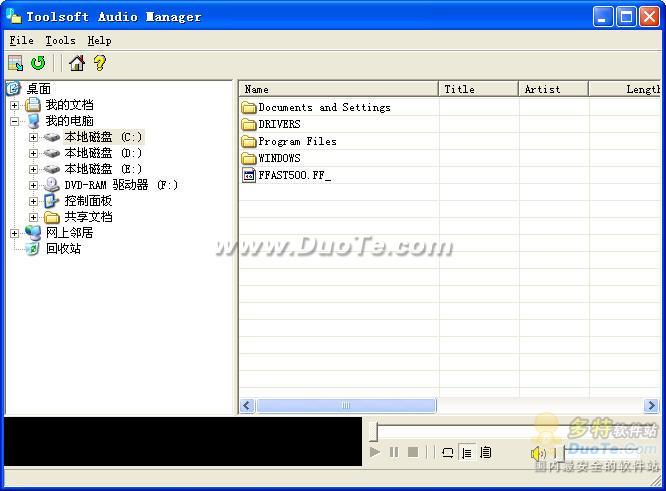Expand the 我的文档 tree node

tap(14, 105)
